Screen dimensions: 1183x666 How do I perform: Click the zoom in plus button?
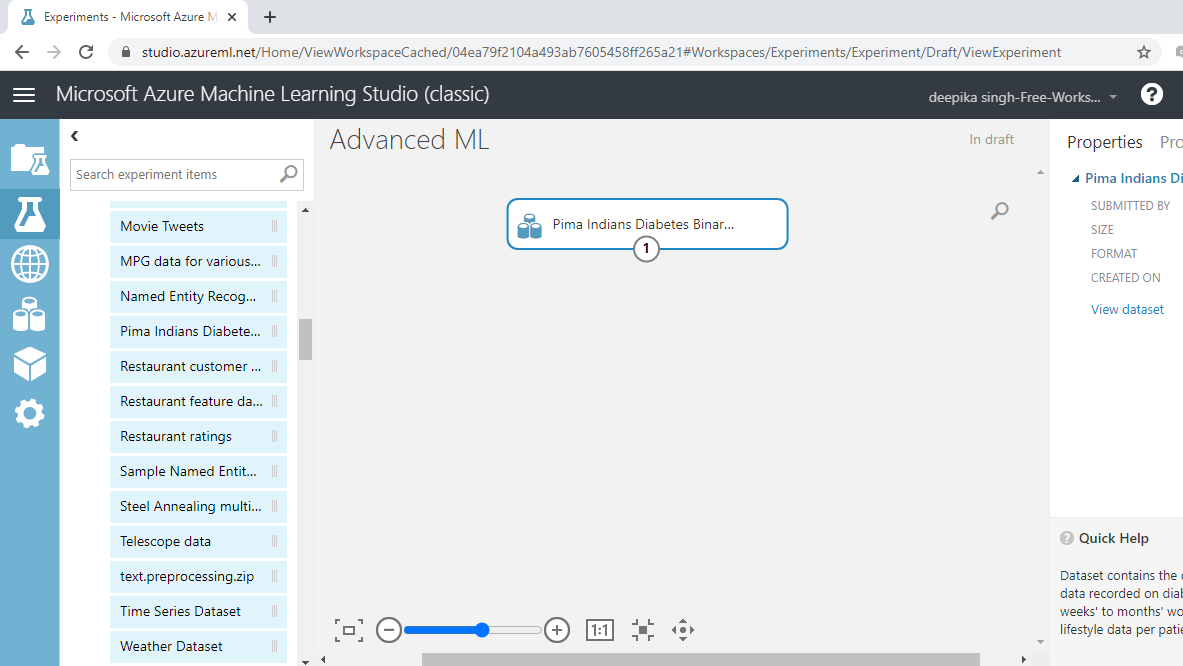click(557, 630)
